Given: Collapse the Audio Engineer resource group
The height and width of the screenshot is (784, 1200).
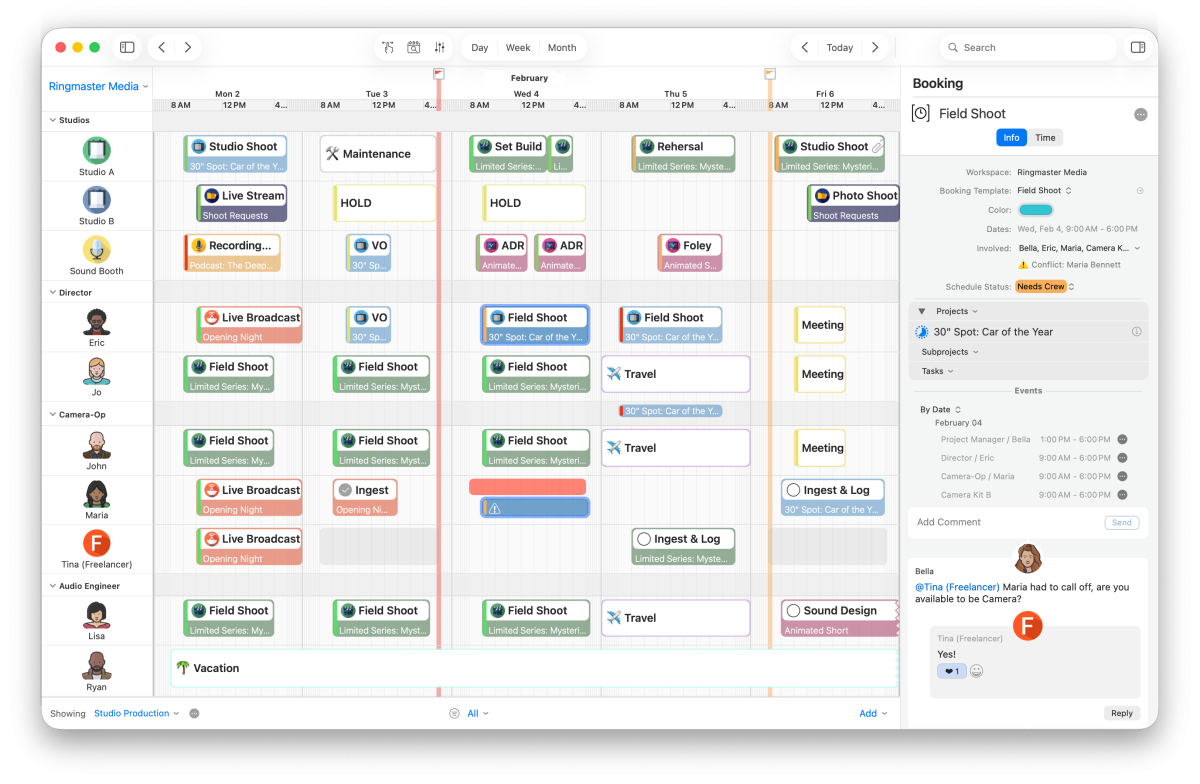Looking at the screenshot, I should tap(52, 586).
